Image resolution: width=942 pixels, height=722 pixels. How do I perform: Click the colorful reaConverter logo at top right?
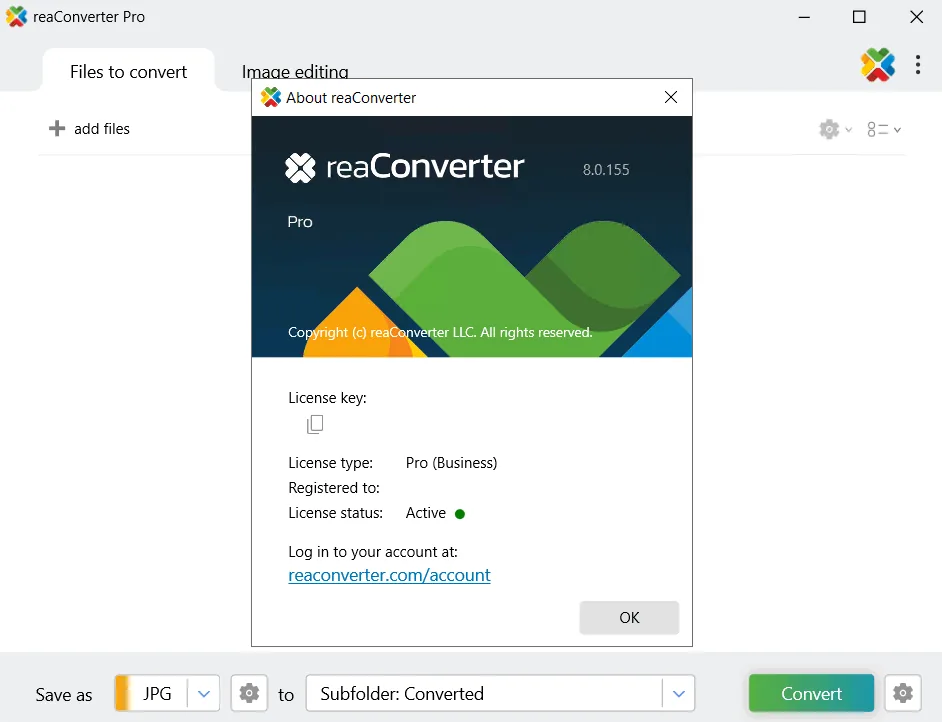point(877,64)
